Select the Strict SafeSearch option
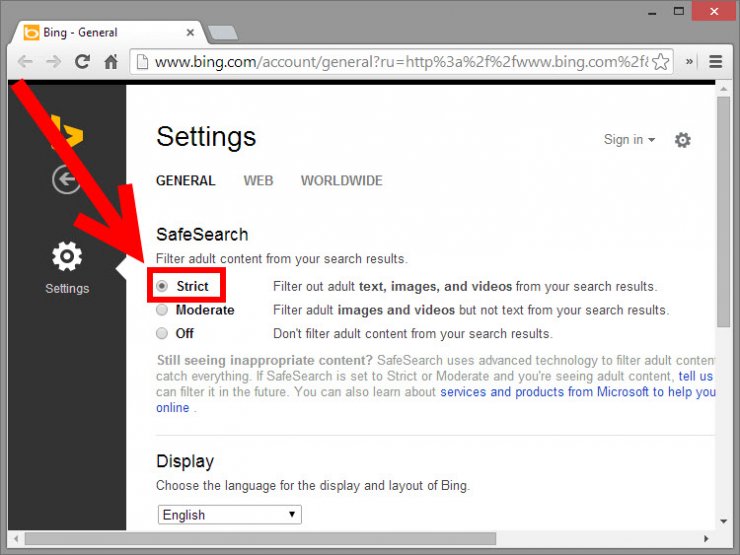Image resolution: width=740 pixels, height=555 pixels. pyautogui.click(x=162, y=286)
